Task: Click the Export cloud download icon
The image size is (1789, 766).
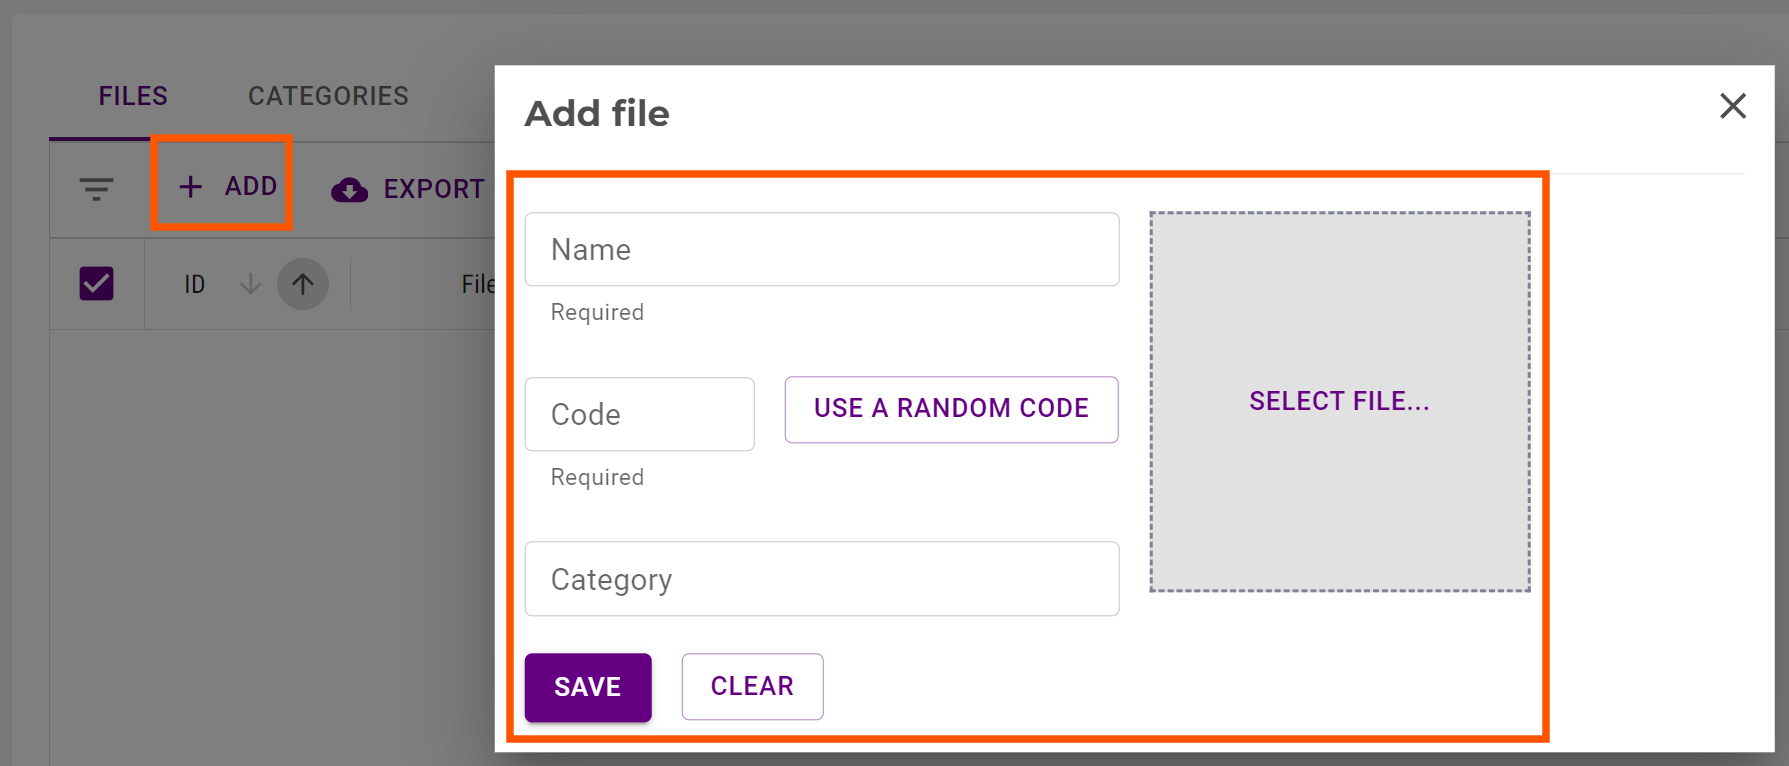Action: (349, 189)
